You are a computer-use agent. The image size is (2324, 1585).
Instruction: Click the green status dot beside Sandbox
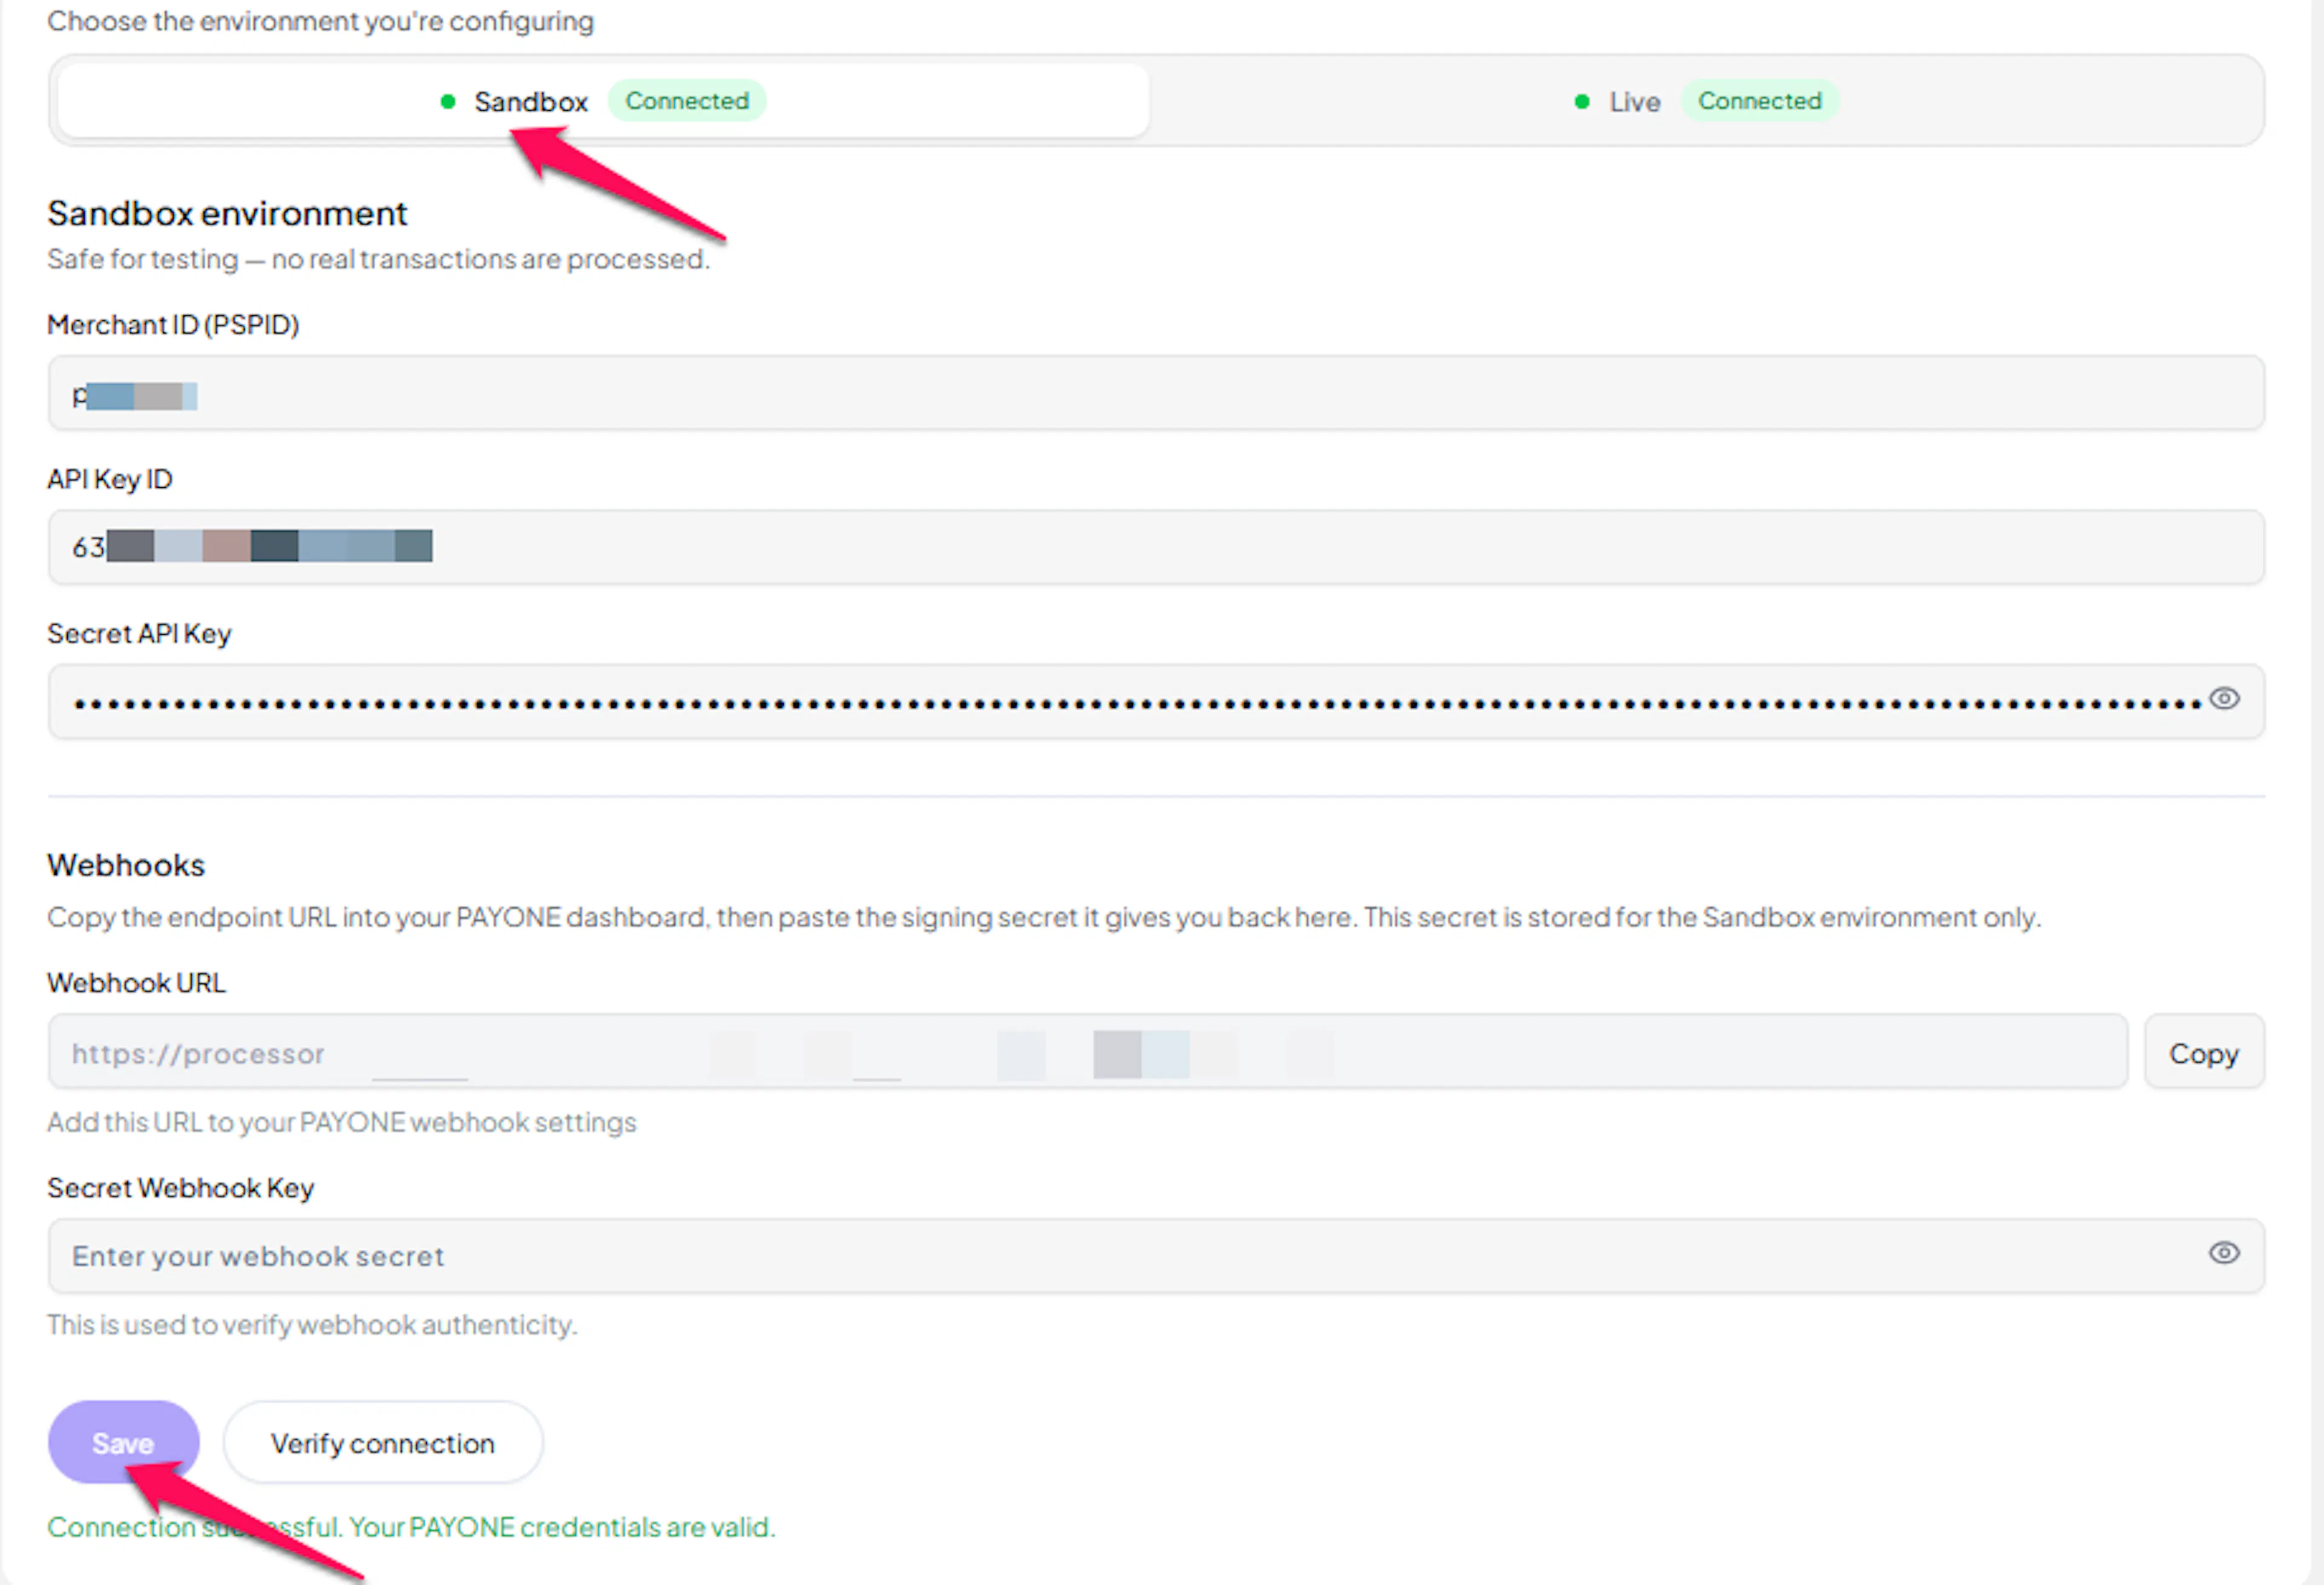point(448,101)
